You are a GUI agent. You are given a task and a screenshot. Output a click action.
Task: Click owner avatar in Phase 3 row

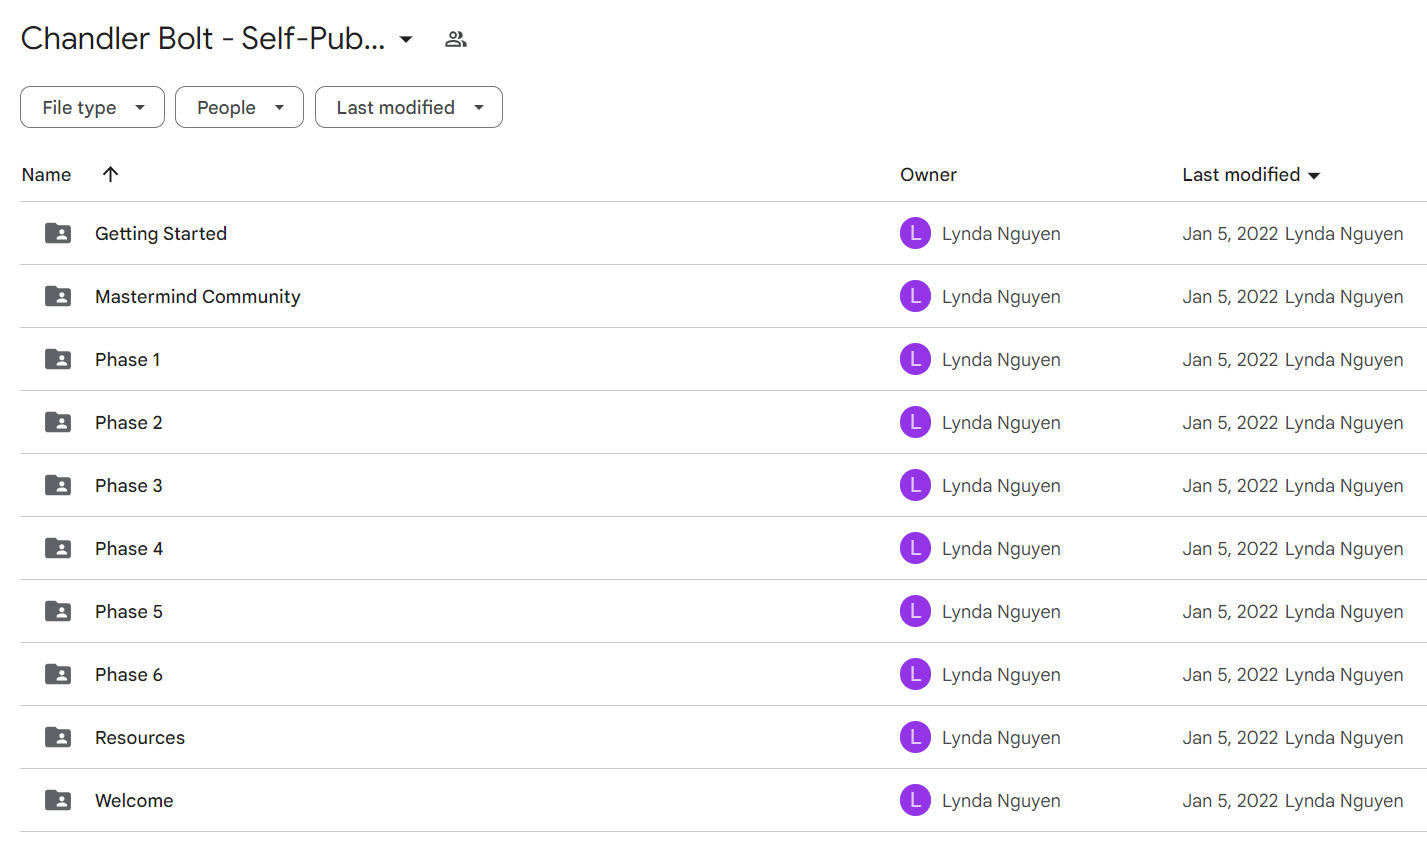(x=915, y=485)
